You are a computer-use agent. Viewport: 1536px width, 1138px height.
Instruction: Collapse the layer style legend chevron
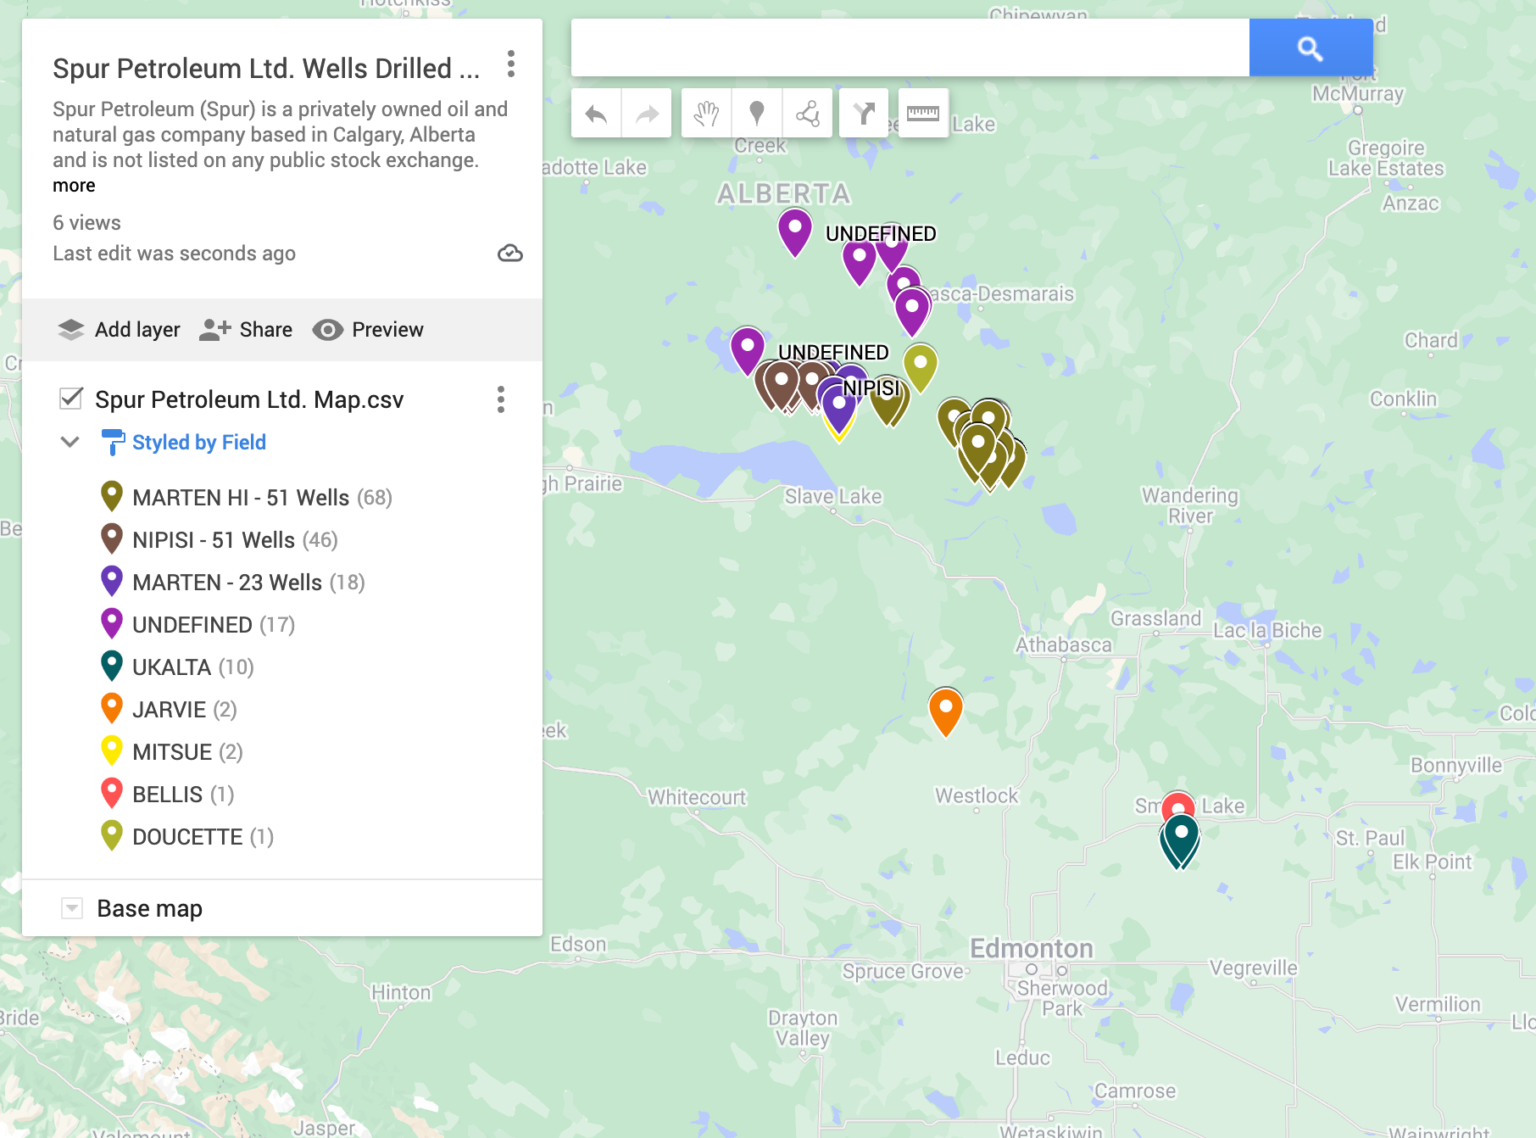point(70,442)
